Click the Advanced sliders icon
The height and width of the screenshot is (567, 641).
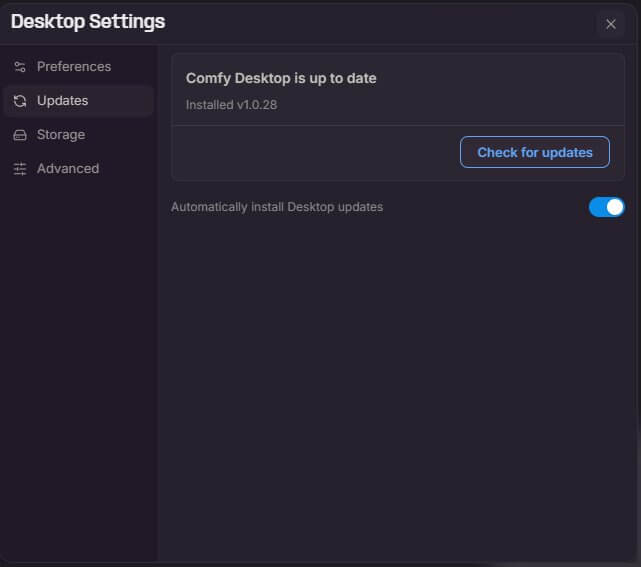pos(20,169)
